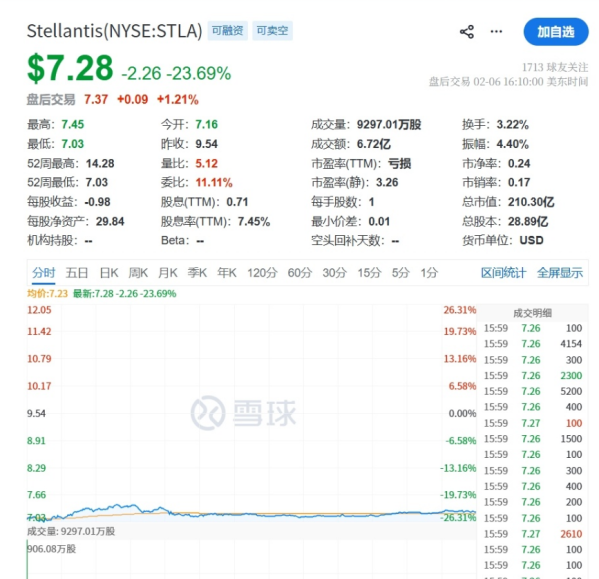Click the $7.28 current price
The image size is (599, 579).
tap(70, 68)
